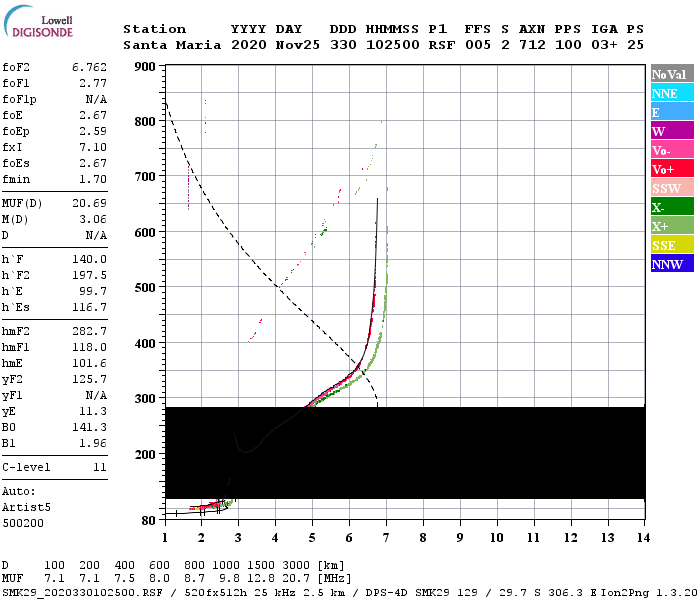Click the h`Es value 116.7
The width and height of the screenshot is (700, 600).
tap(89, 308)
